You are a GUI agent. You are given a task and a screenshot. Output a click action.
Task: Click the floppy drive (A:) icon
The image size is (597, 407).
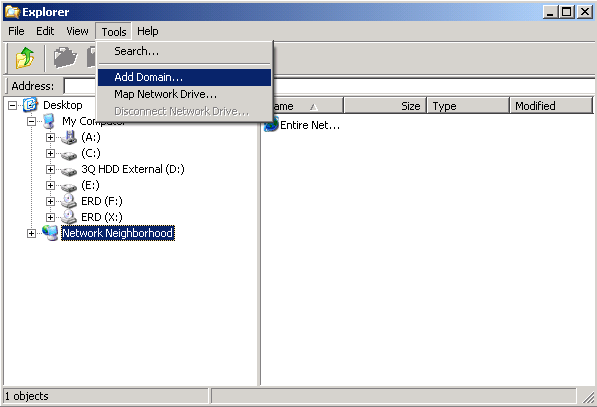pos(69,137)
